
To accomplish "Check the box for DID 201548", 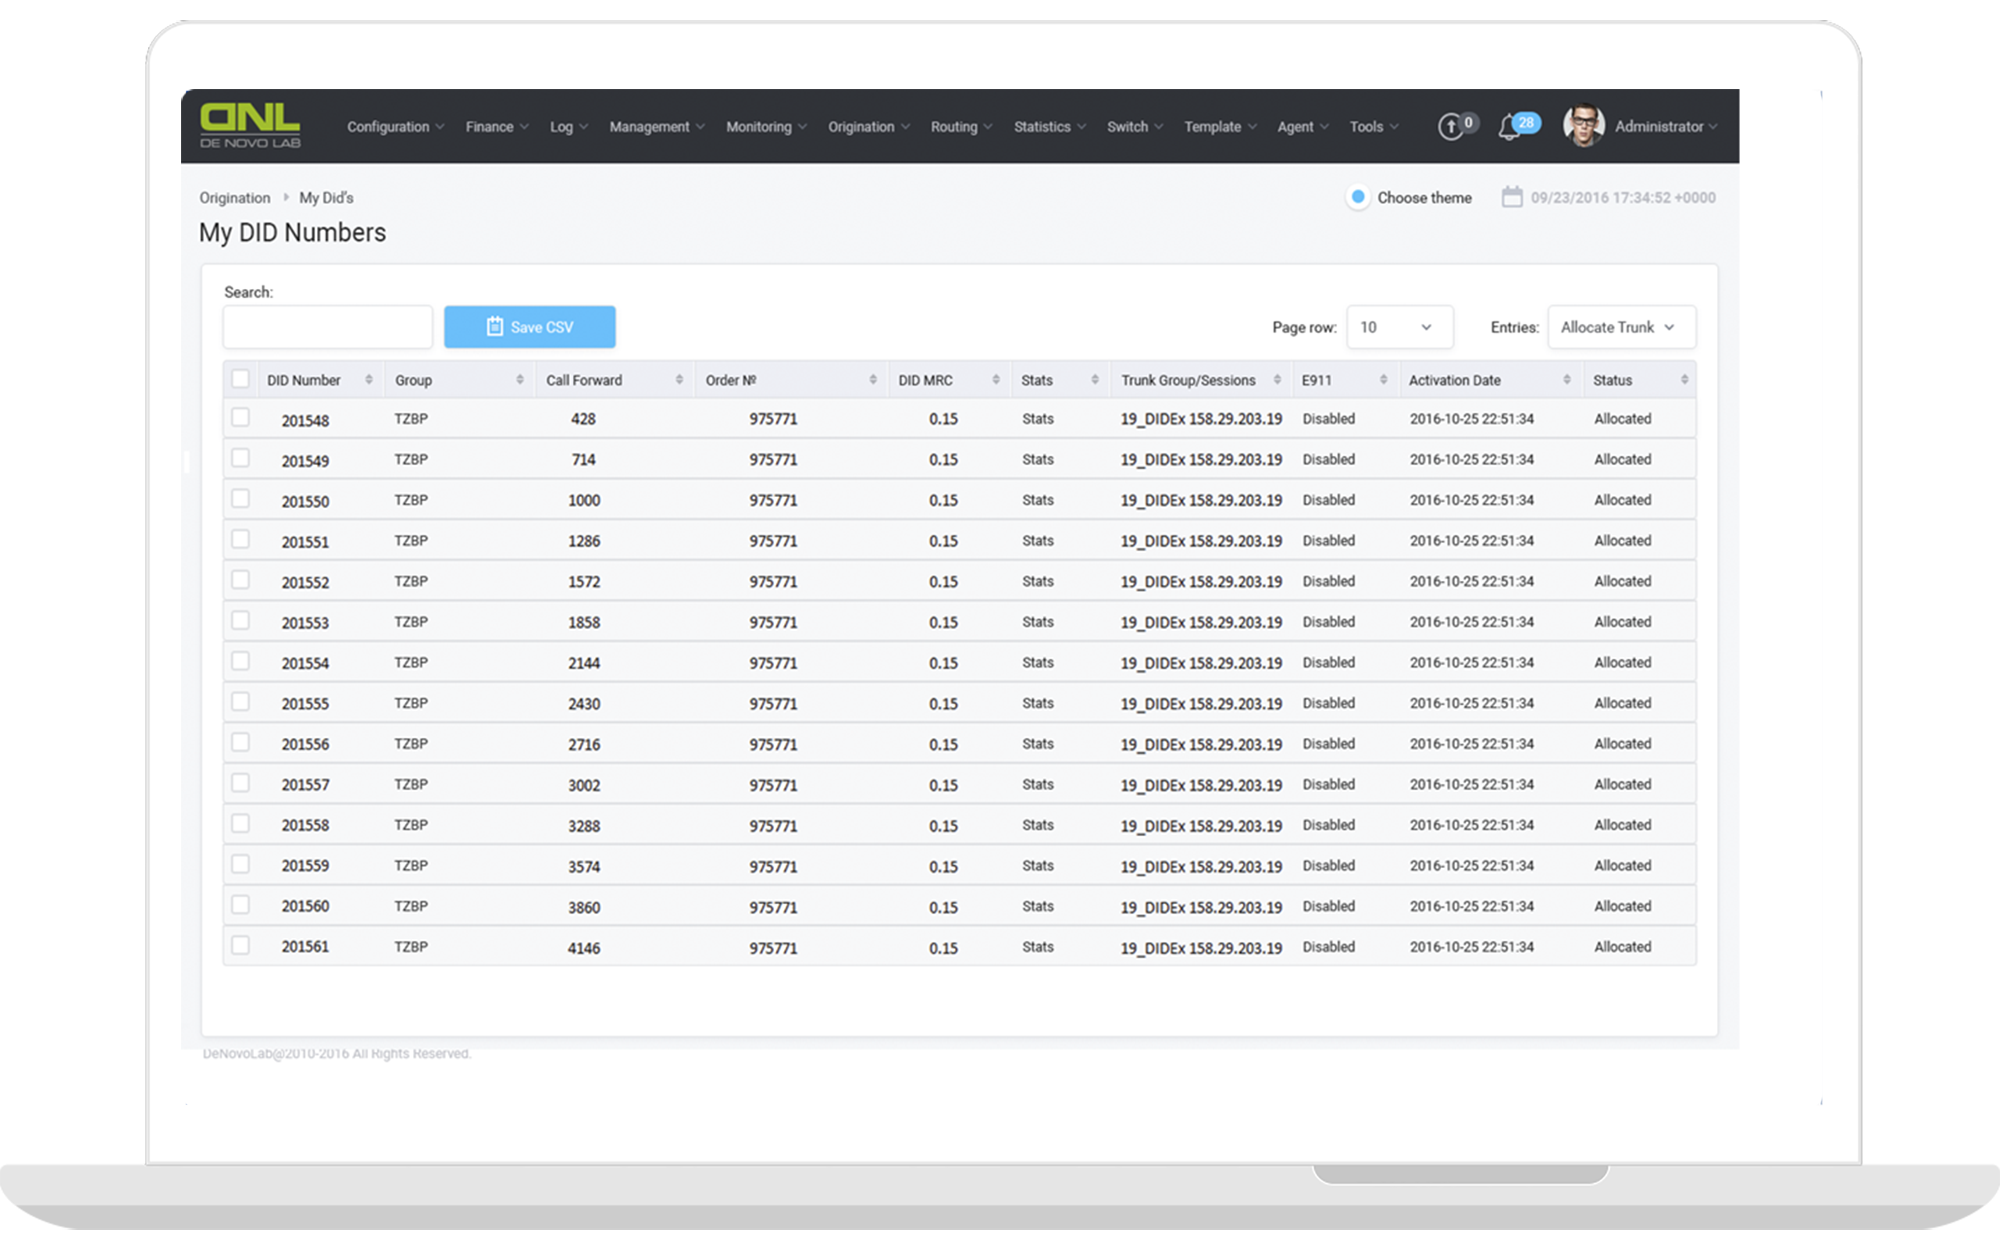I will [x=240, y=417].
